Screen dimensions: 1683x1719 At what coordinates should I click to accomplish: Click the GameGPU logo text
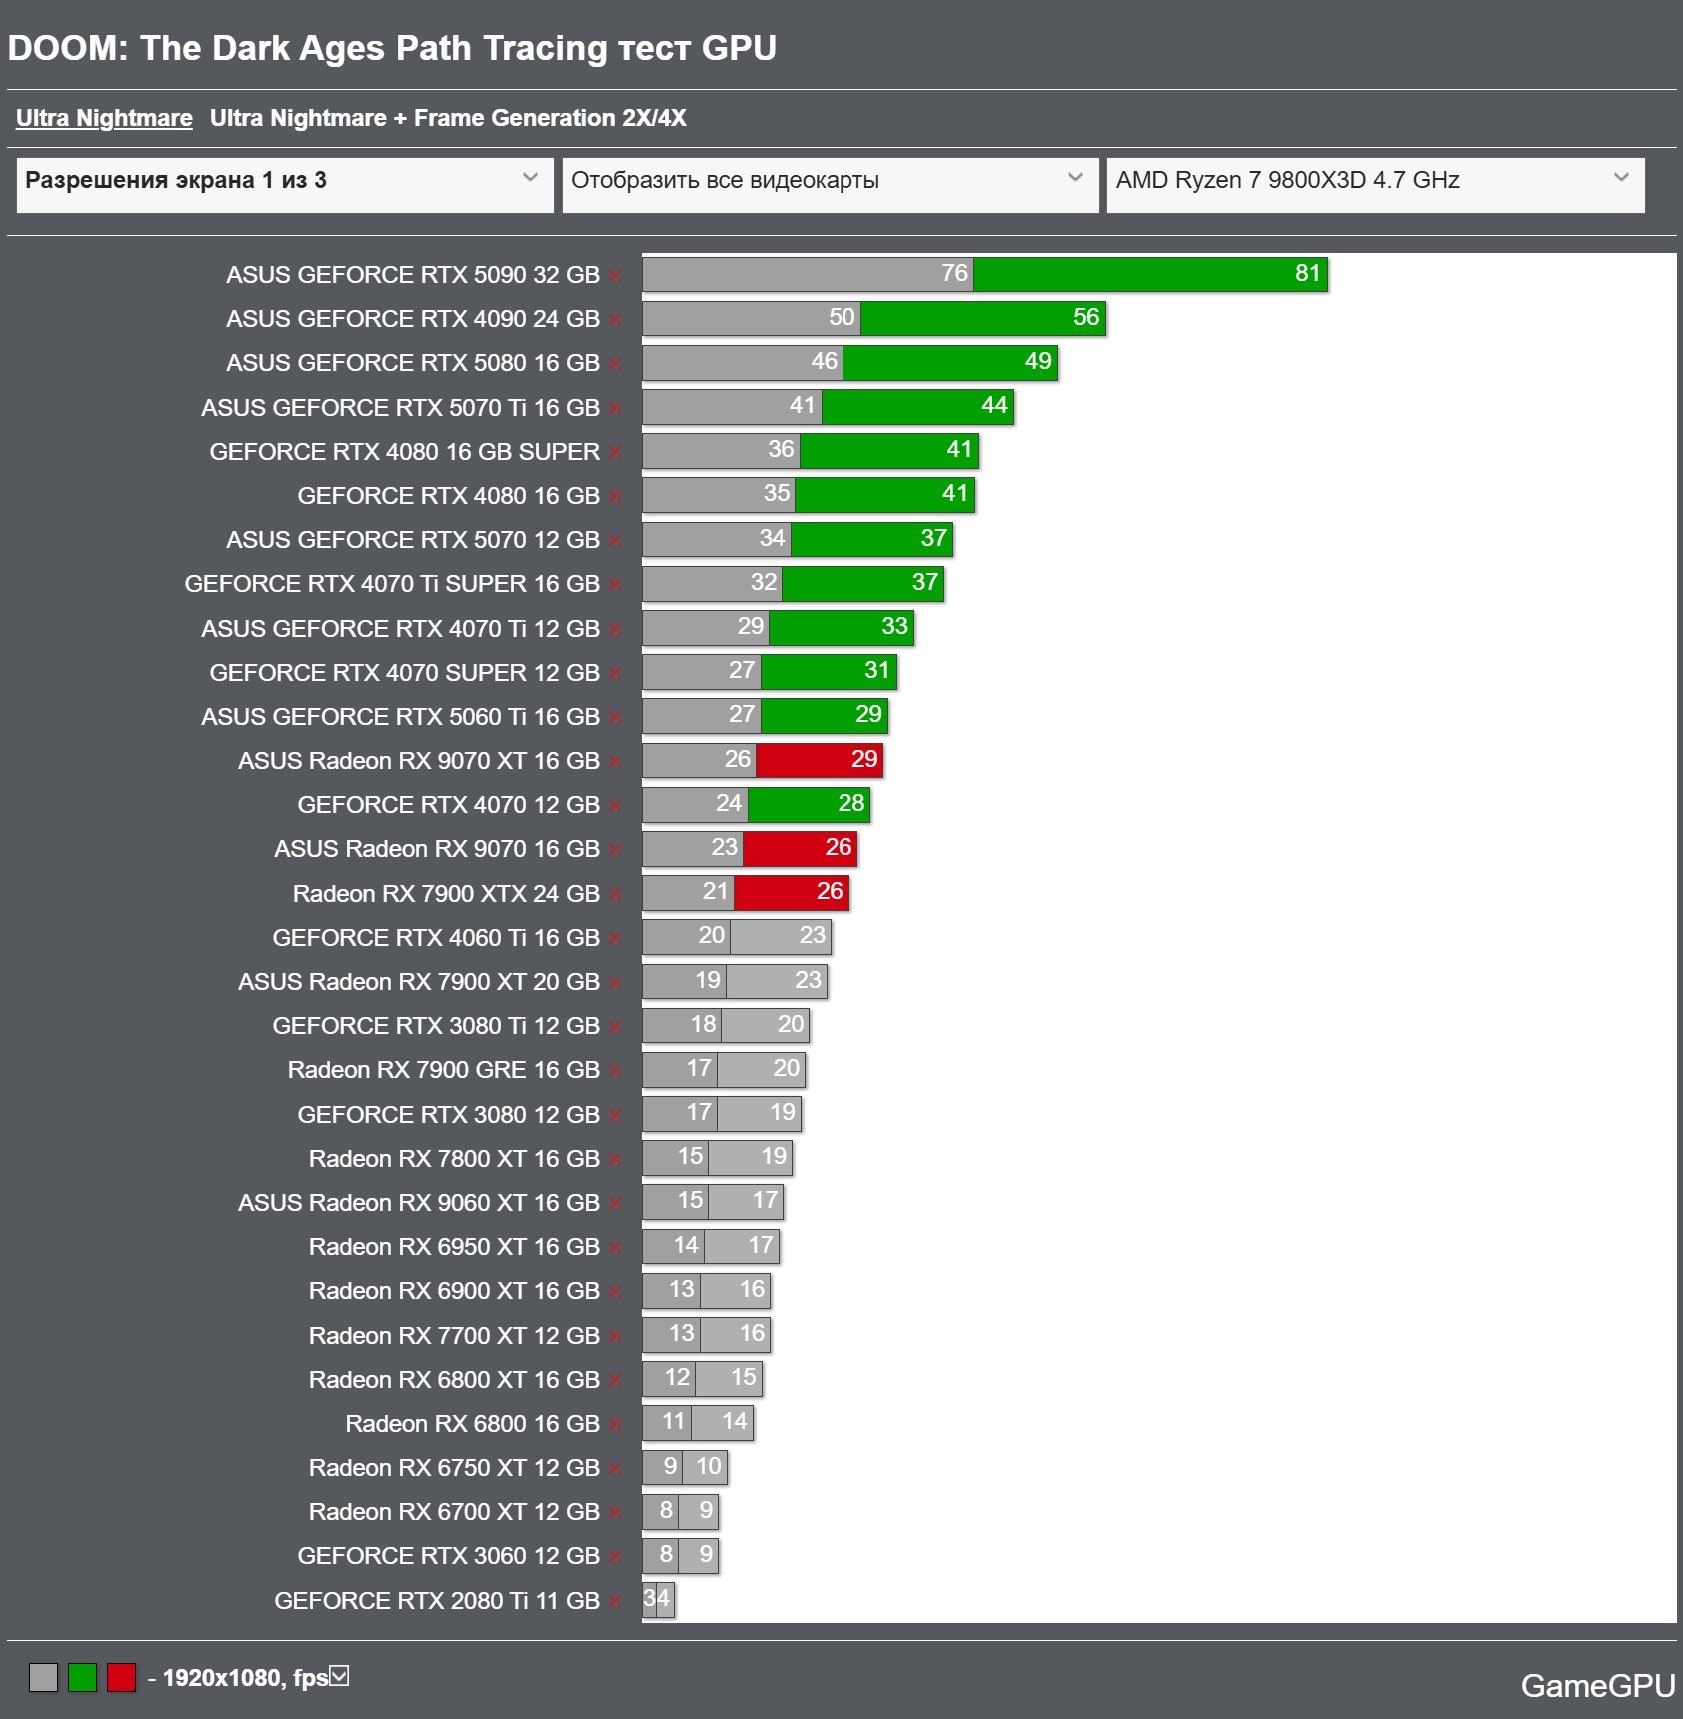coord(1598,1686)
